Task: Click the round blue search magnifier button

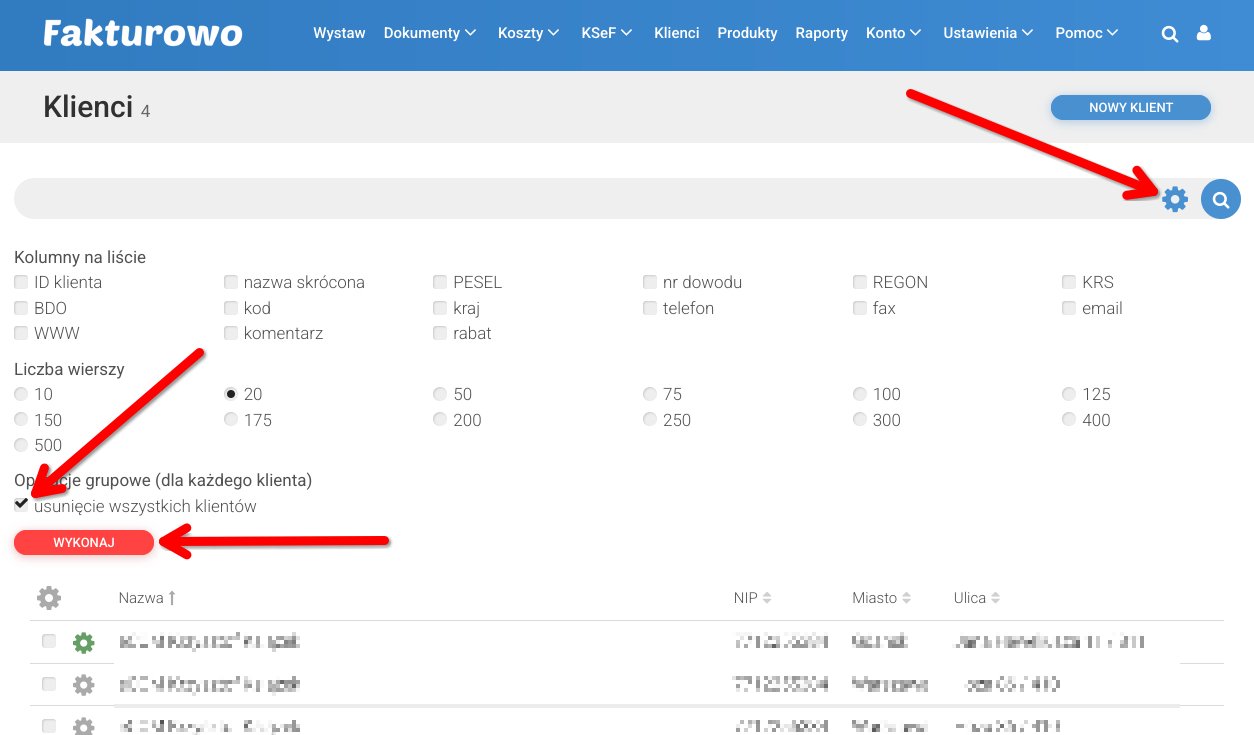Action: 1220,200
